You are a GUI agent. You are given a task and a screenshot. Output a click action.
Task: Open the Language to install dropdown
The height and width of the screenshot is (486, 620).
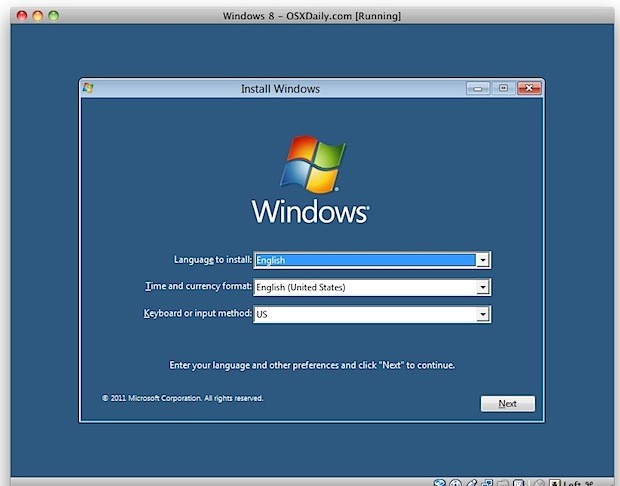click(482, 260)
